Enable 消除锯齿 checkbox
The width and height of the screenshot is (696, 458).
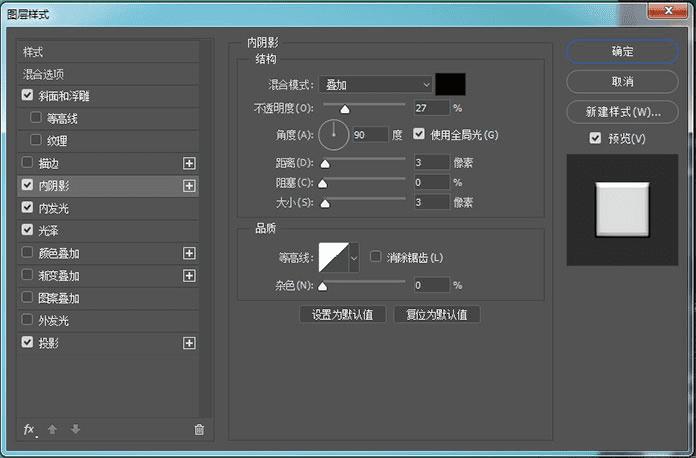point(376,257)
